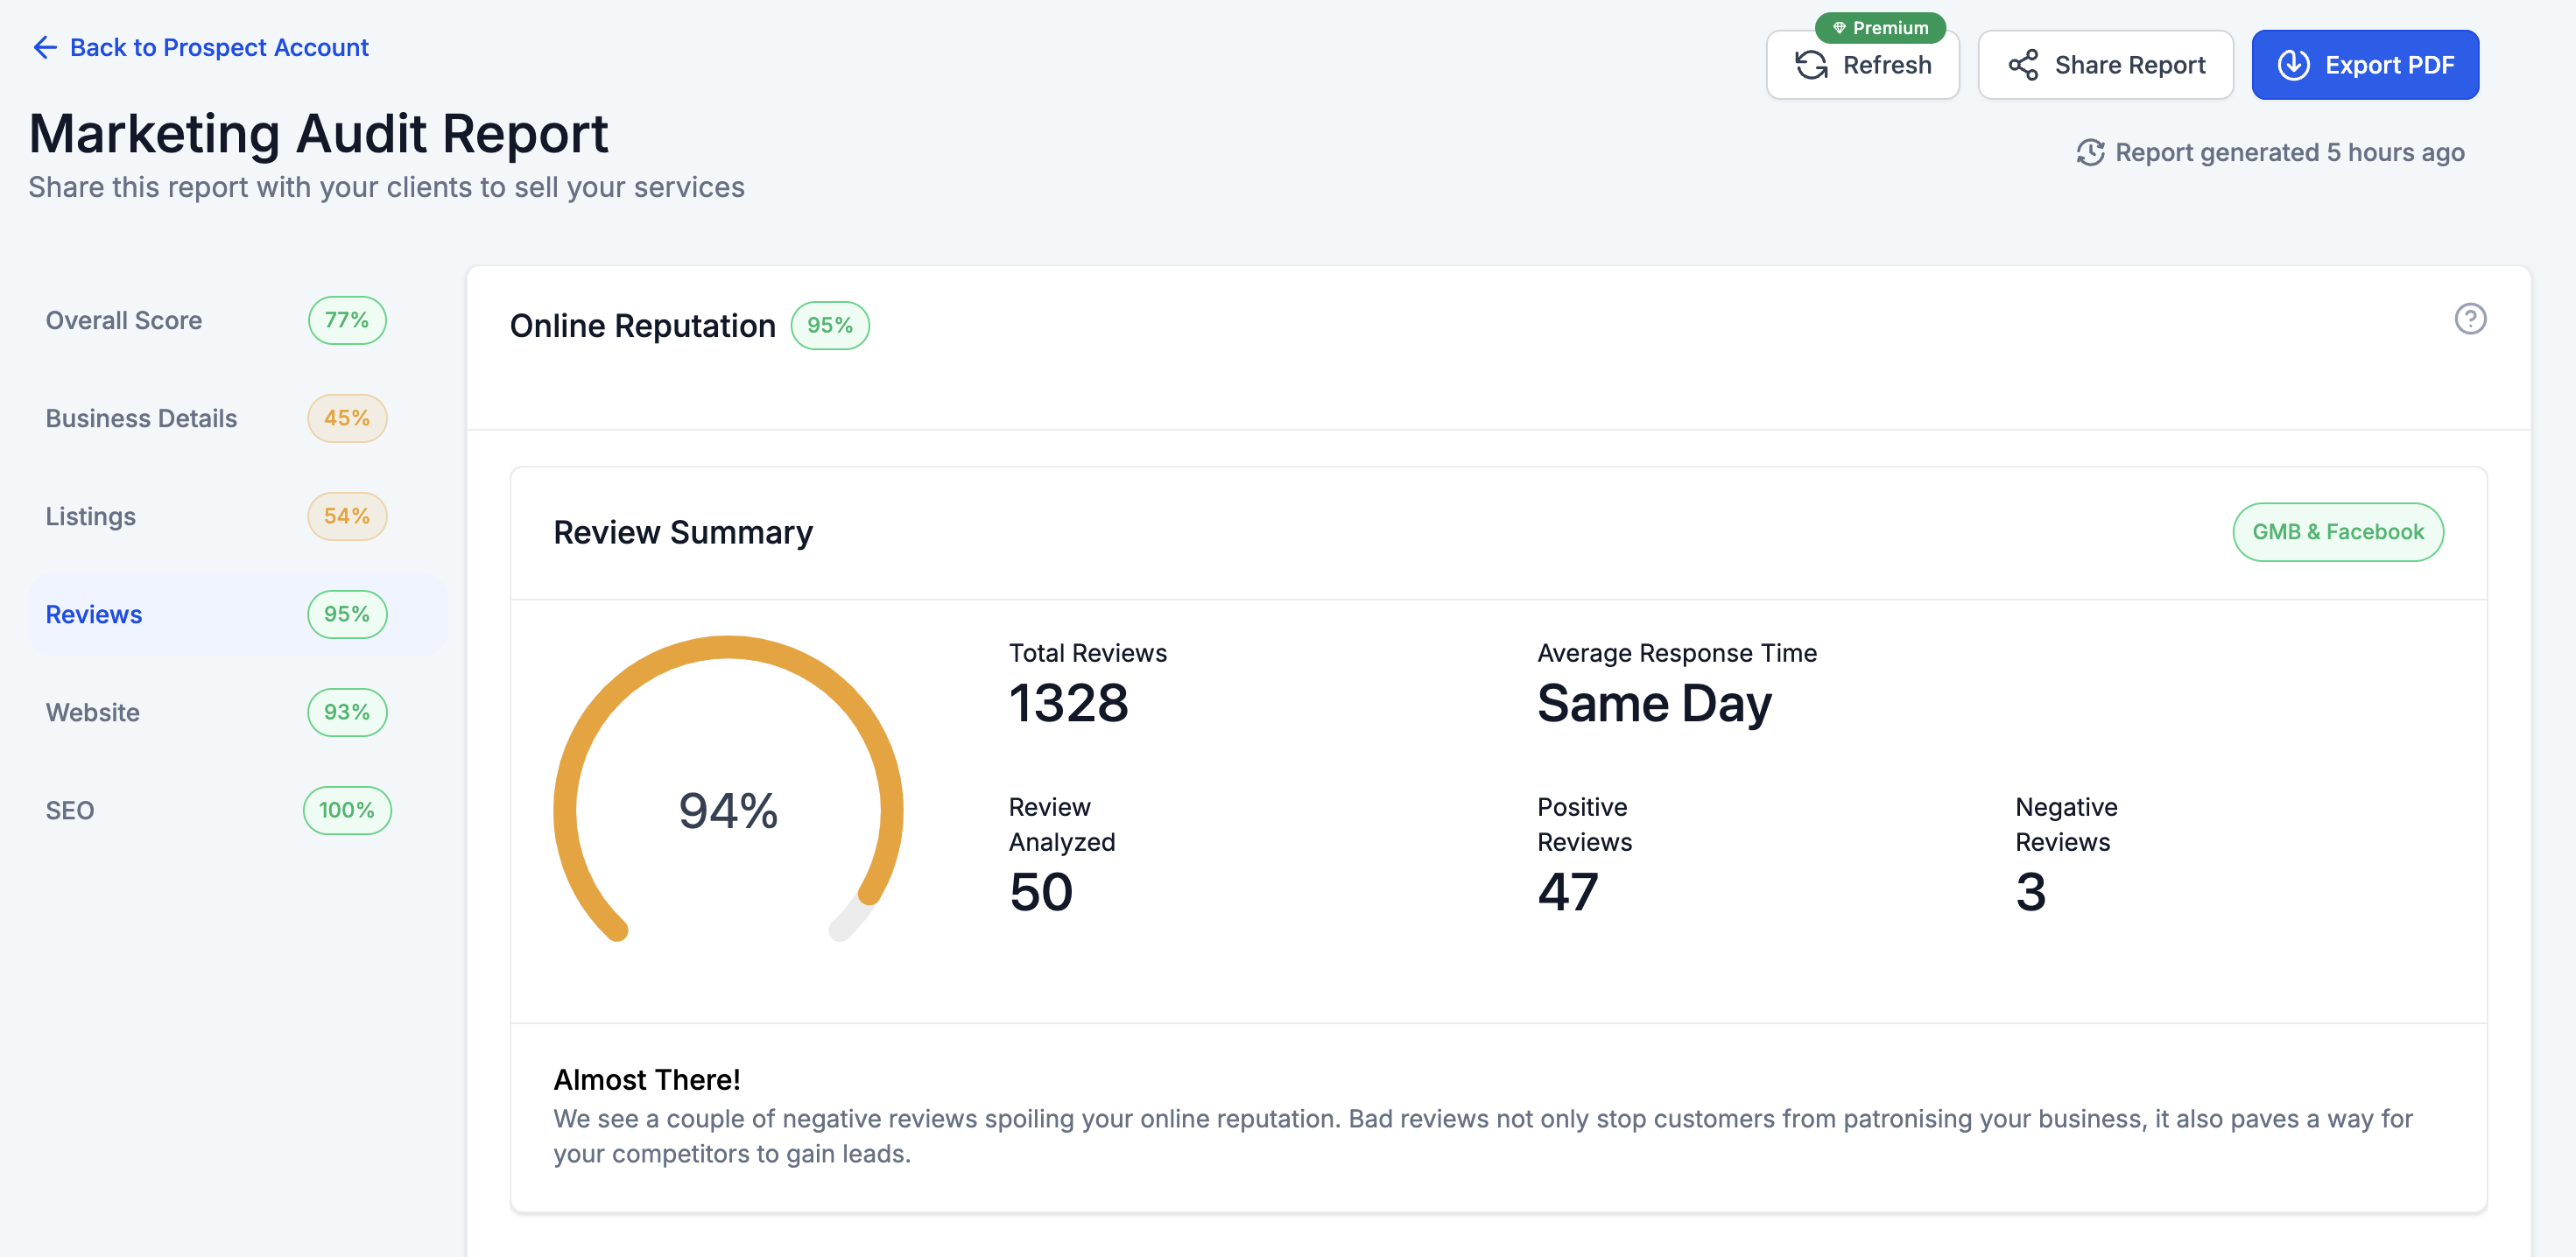Click the share nodes icon
The height and width of the screenshot is (1257, 2576).
coord(2023,65)
